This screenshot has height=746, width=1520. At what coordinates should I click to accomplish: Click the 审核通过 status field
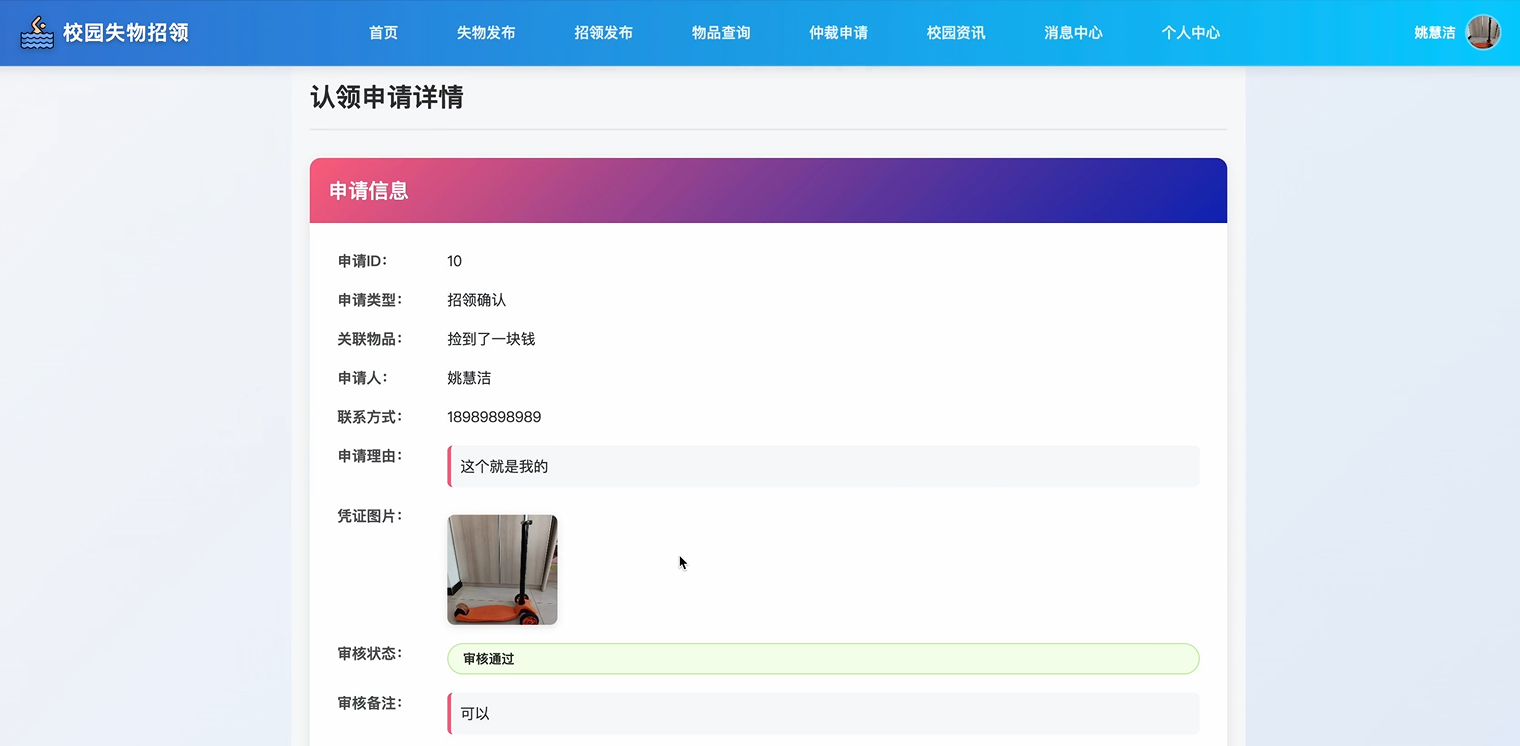(822, 658)
